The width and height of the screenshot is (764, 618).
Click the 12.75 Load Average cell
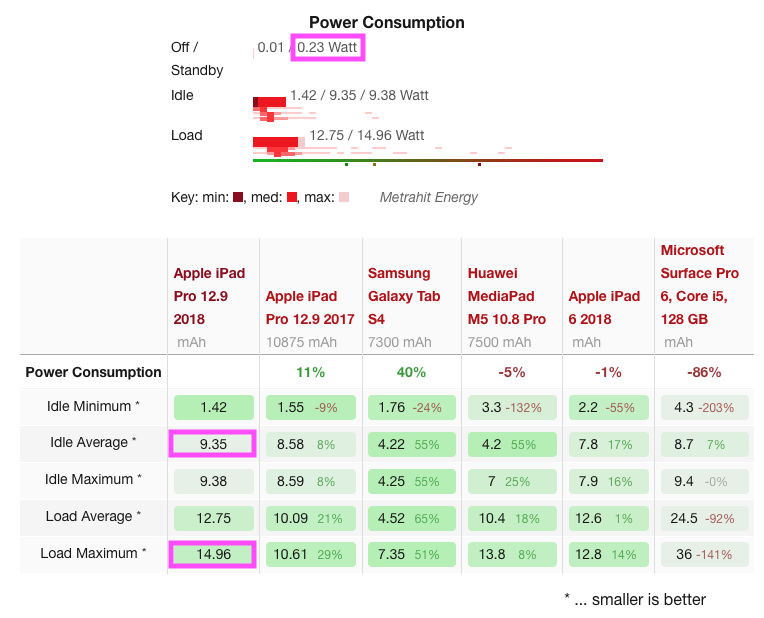[x=213, y=518]
